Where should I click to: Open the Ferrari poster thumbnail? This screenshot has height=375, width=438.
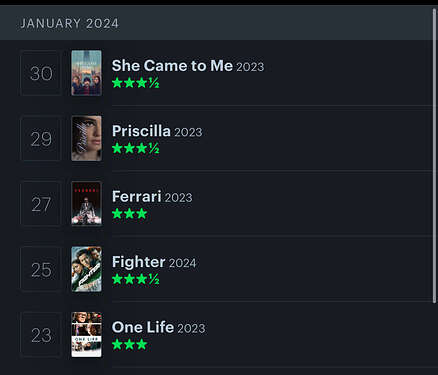[86, 204]
